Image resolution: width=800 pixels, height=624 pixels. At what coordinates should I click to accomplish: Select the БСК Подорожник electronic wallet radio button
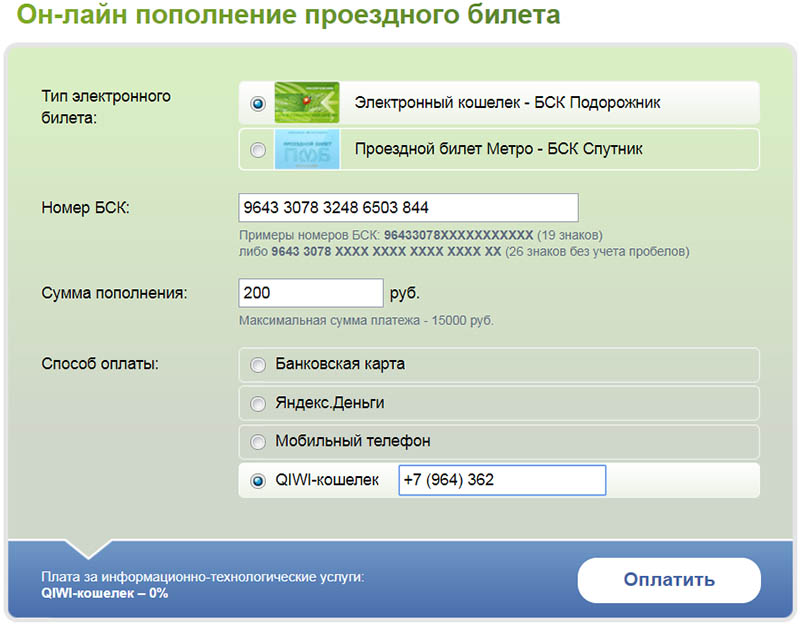point(258,104)
